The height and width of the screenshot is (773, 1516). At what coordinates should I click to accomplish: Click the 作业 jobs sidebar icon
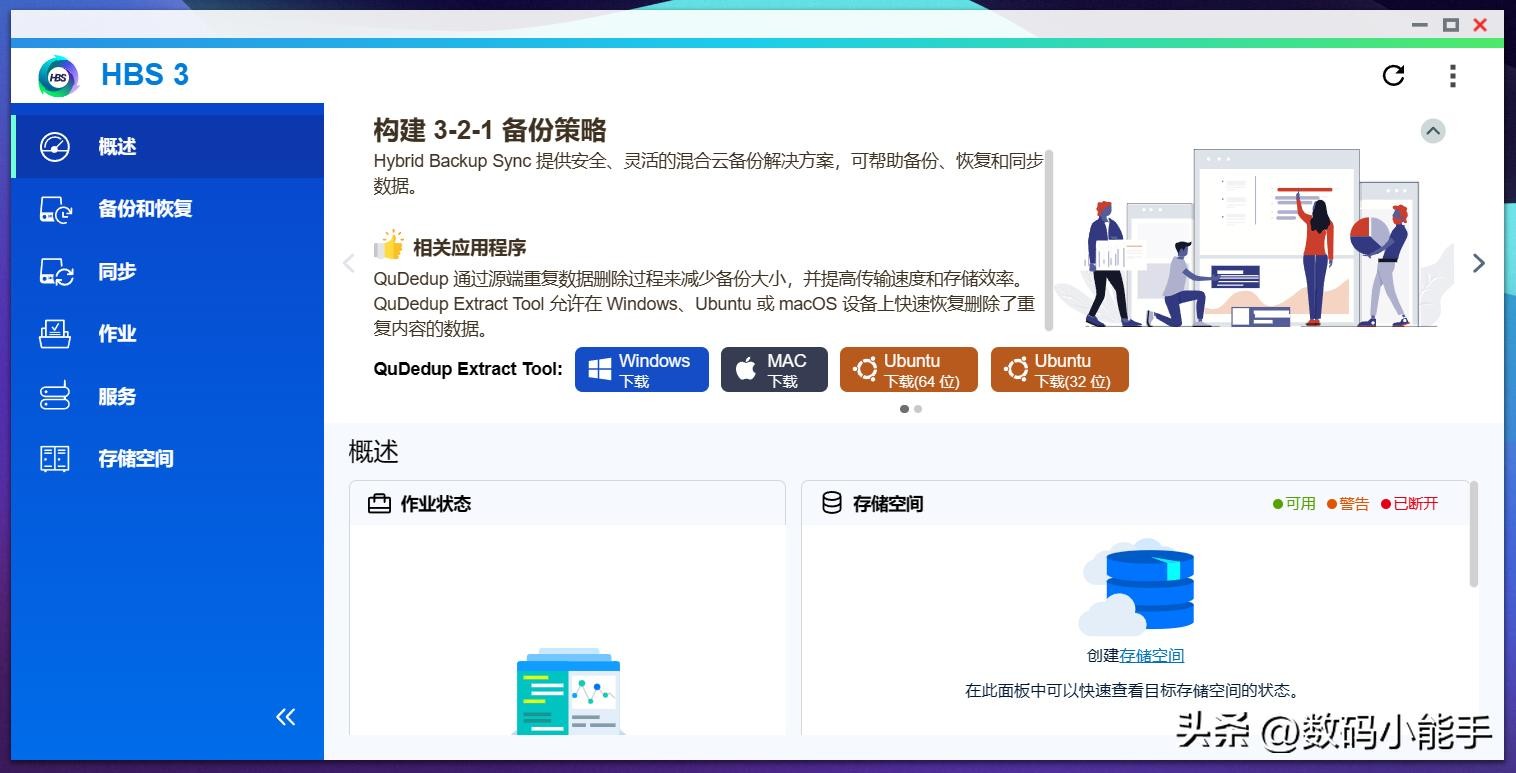pyautogui.click(x=55, y=334)
